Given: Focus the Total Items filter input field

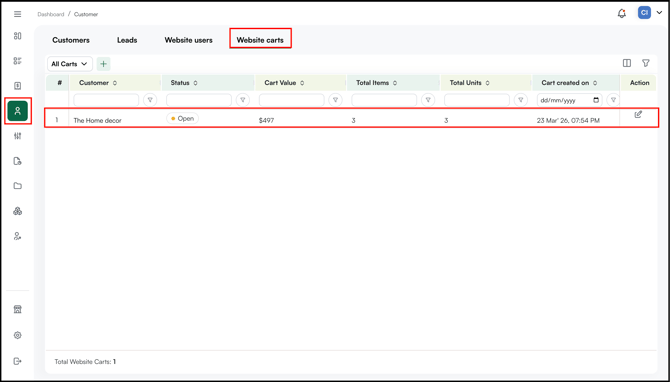Looking at the screenshot, I should (384, 100).
